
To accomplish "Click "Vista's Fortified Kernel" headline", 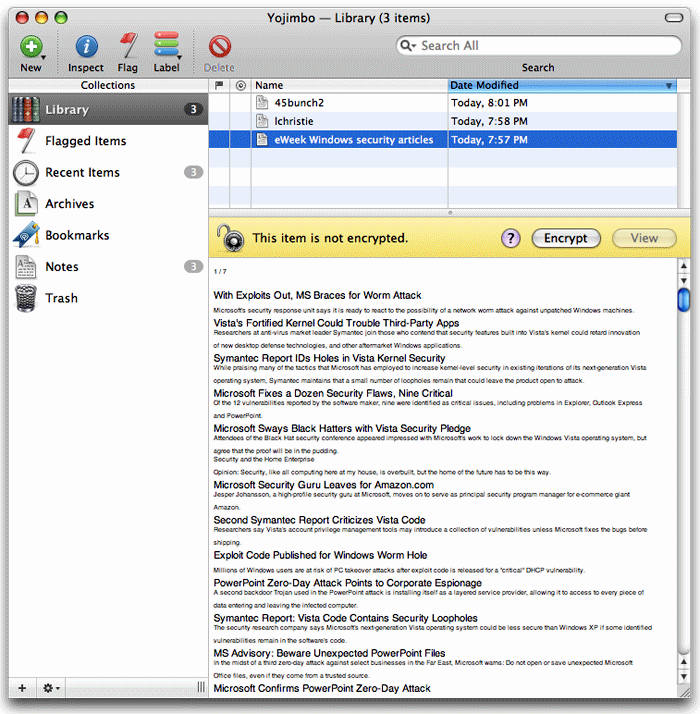I will [x=336, y=323].
